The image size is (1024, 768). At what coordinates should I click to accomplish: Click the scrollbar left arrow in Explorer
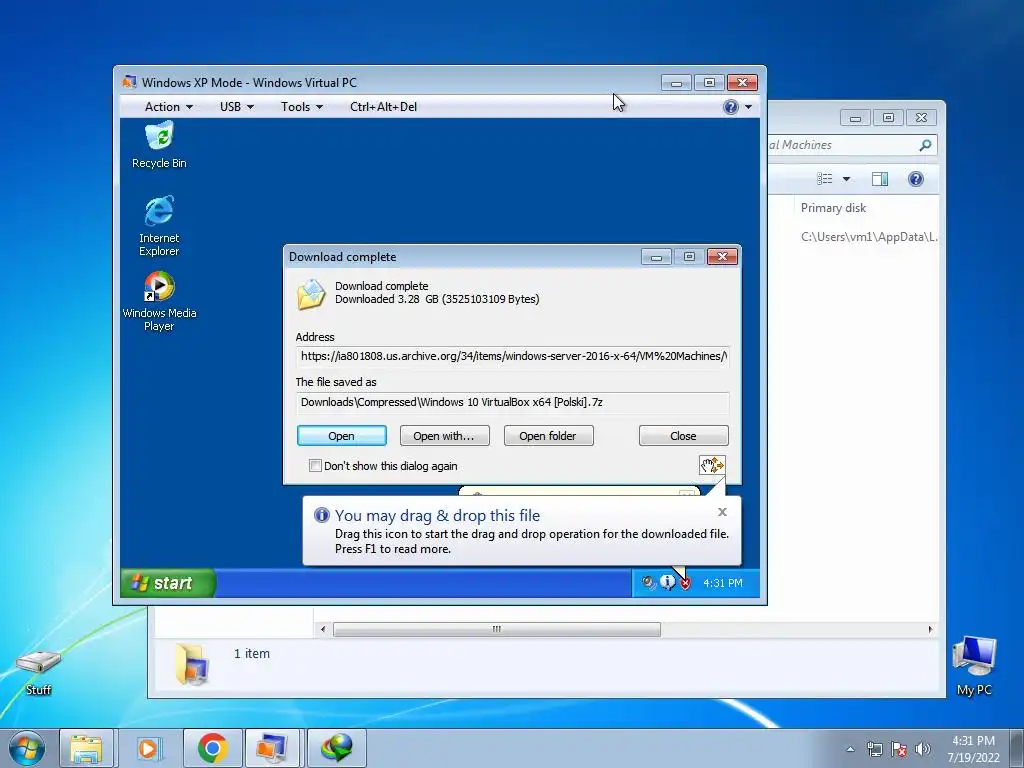pos(323,630)
